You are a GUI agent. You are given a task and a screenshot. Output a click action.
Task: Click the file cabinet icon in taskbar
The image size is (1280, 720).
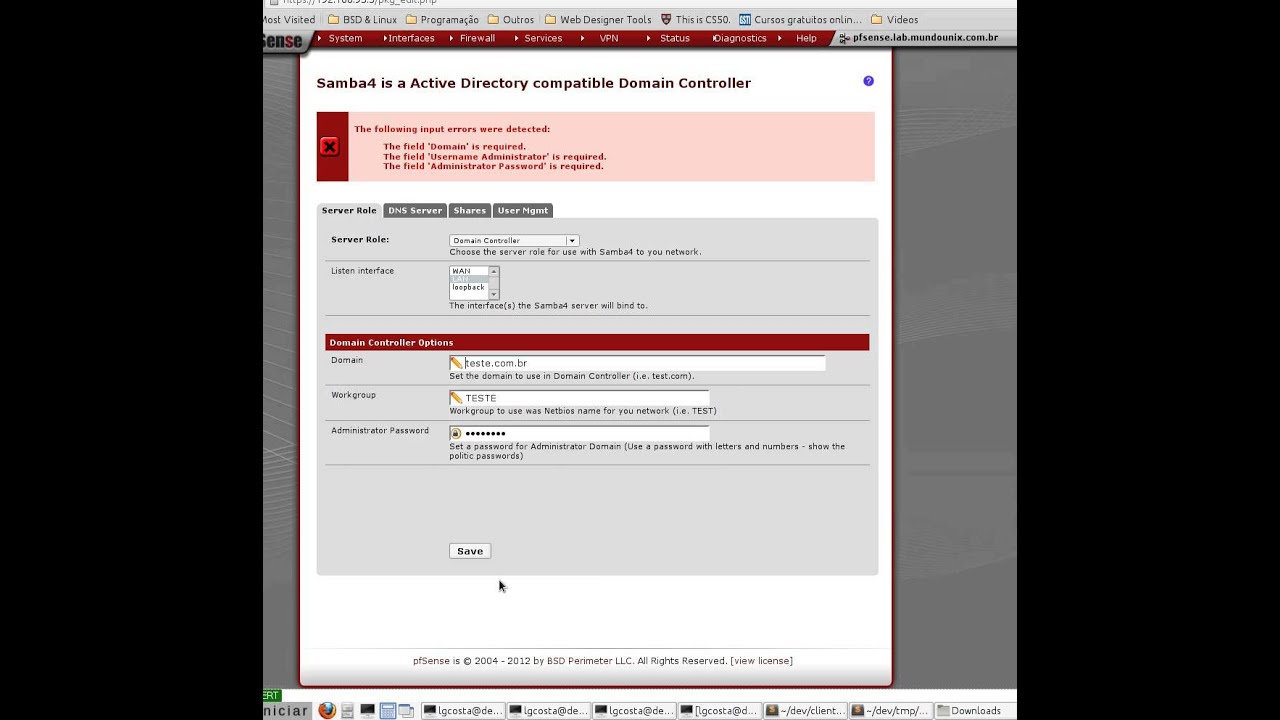tap(347, 711)
